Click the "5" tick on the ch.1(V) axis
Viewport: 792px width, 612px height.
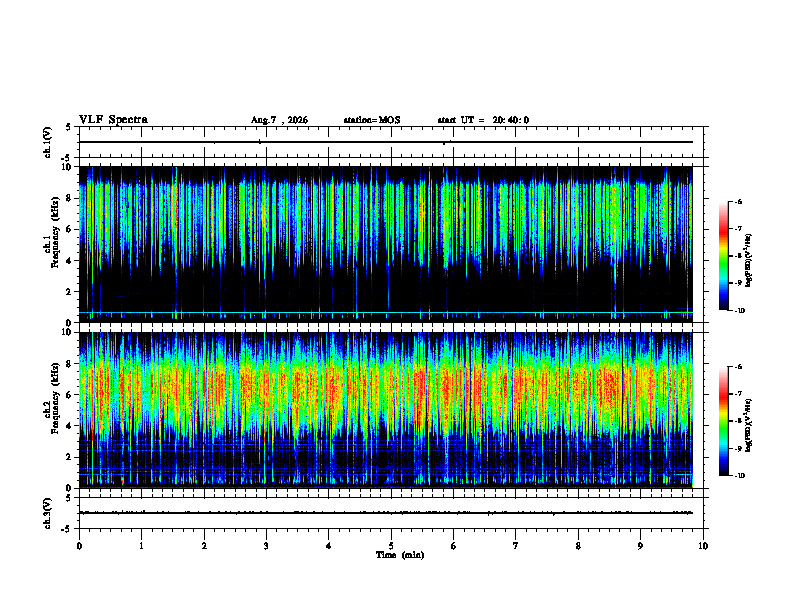tap(70, 128)
